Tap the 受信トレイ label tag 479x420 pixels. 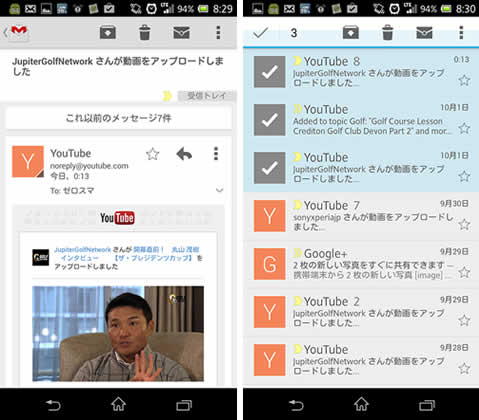point(207,96)
